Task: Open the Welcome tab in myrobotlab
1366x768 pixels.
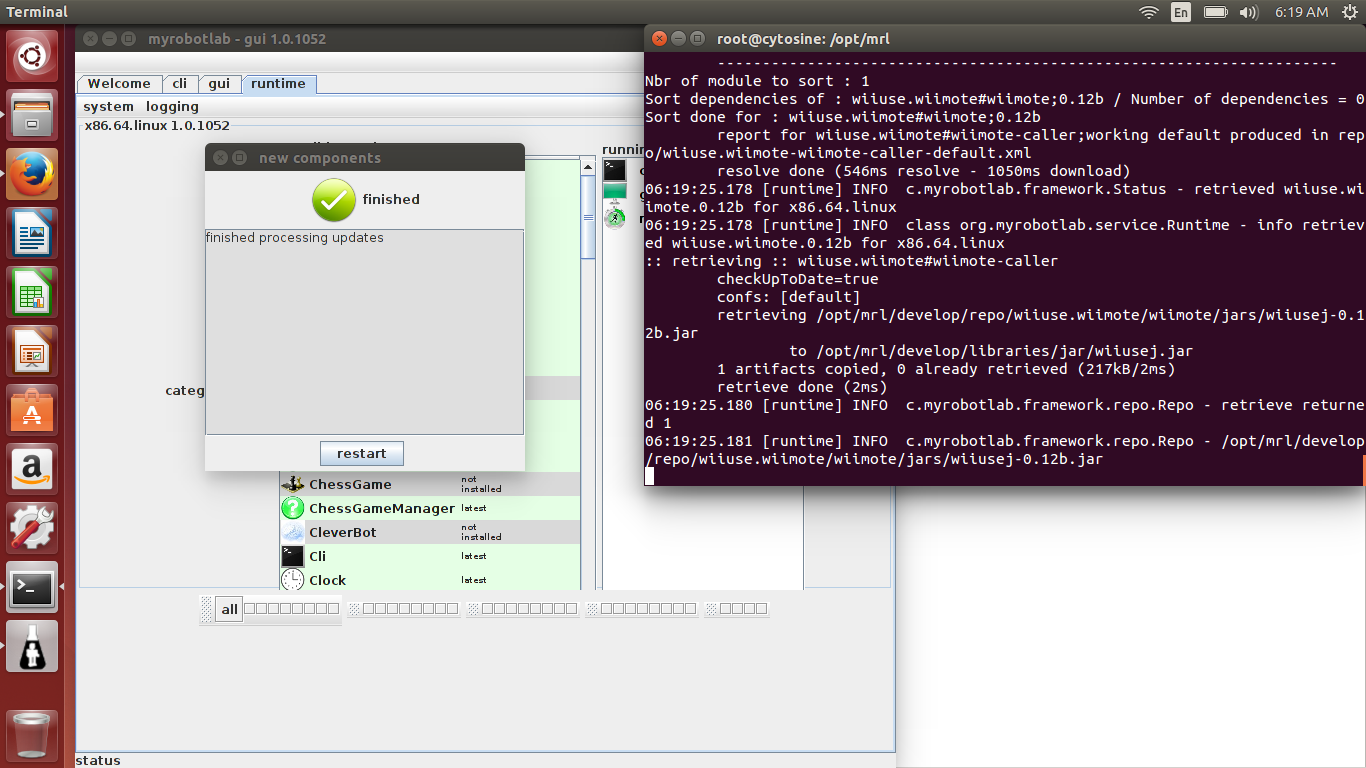Action: tap(119, 84)
